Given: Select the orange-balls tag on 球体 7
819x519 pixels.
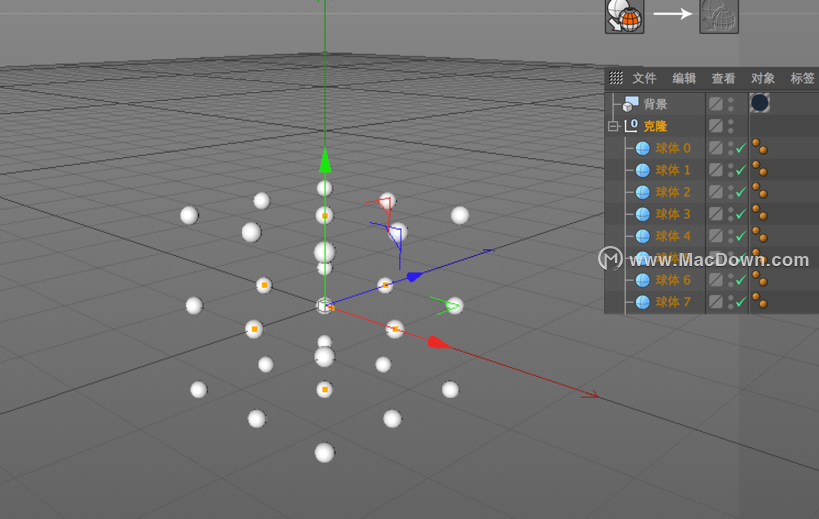Looking at the screenshot, I should [x=759, y=301].
